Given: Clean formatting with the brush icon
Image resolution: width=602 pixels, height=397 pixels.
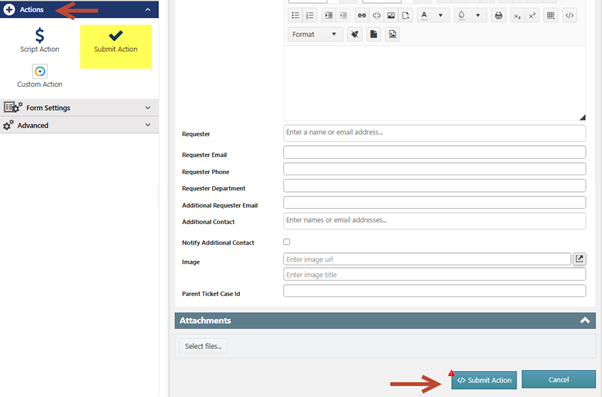Looking at the screenshot, I should (x=355, y=34).
